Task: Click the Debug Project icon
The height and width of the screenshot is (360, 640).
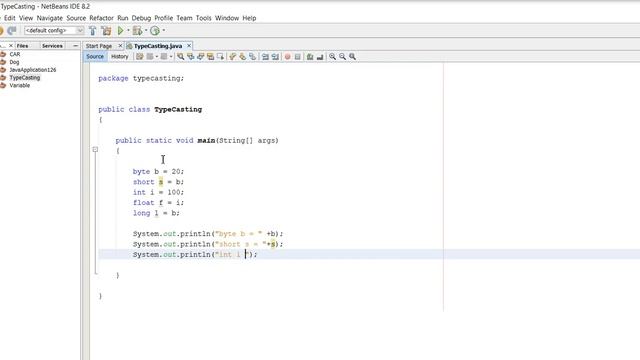Action: click(x=137, y=31)
